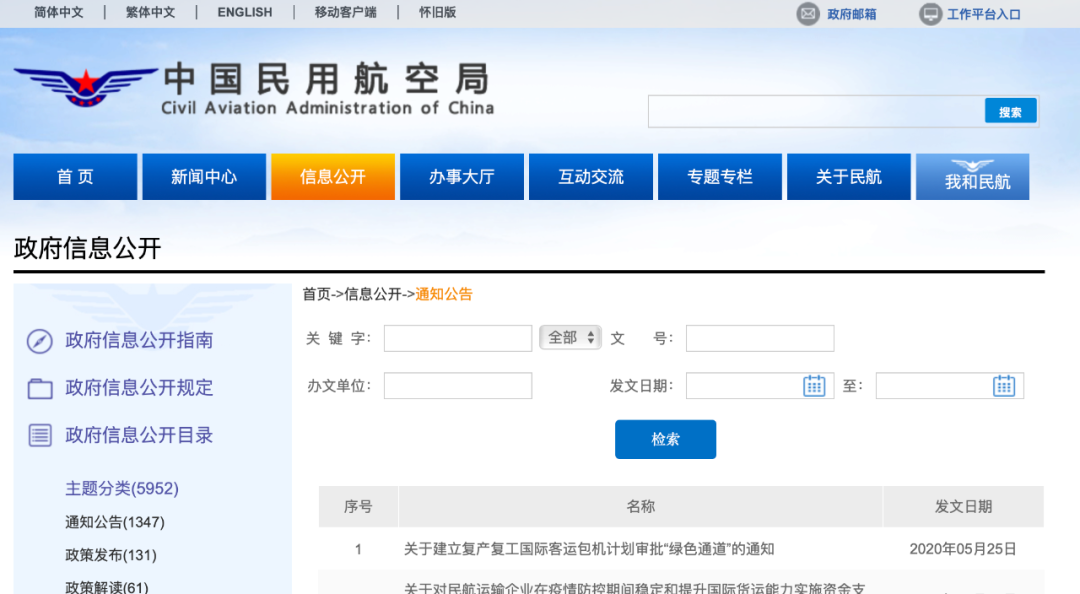Click the 发文日期 column header
This screenshot has height=594, width=1080.
(963, 506)
